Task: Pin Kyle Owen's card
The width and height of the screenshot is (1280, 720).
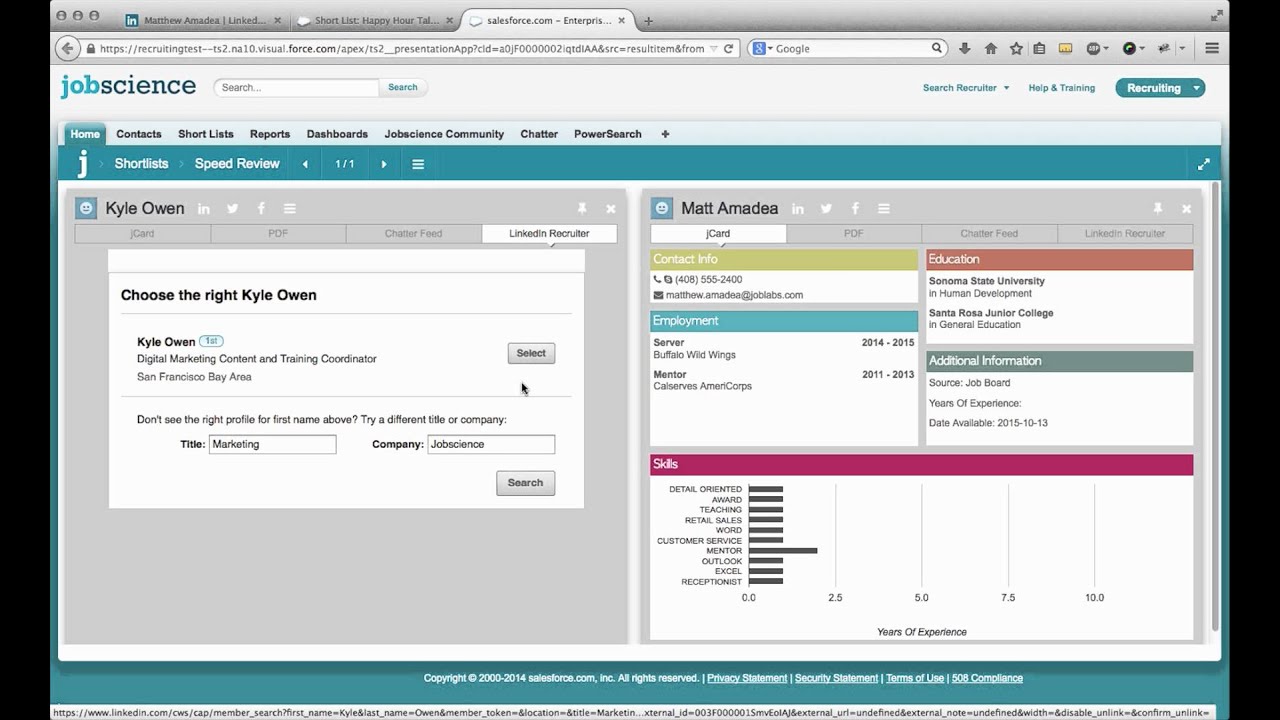Action: pyautogui.click(x=582, y=208)
